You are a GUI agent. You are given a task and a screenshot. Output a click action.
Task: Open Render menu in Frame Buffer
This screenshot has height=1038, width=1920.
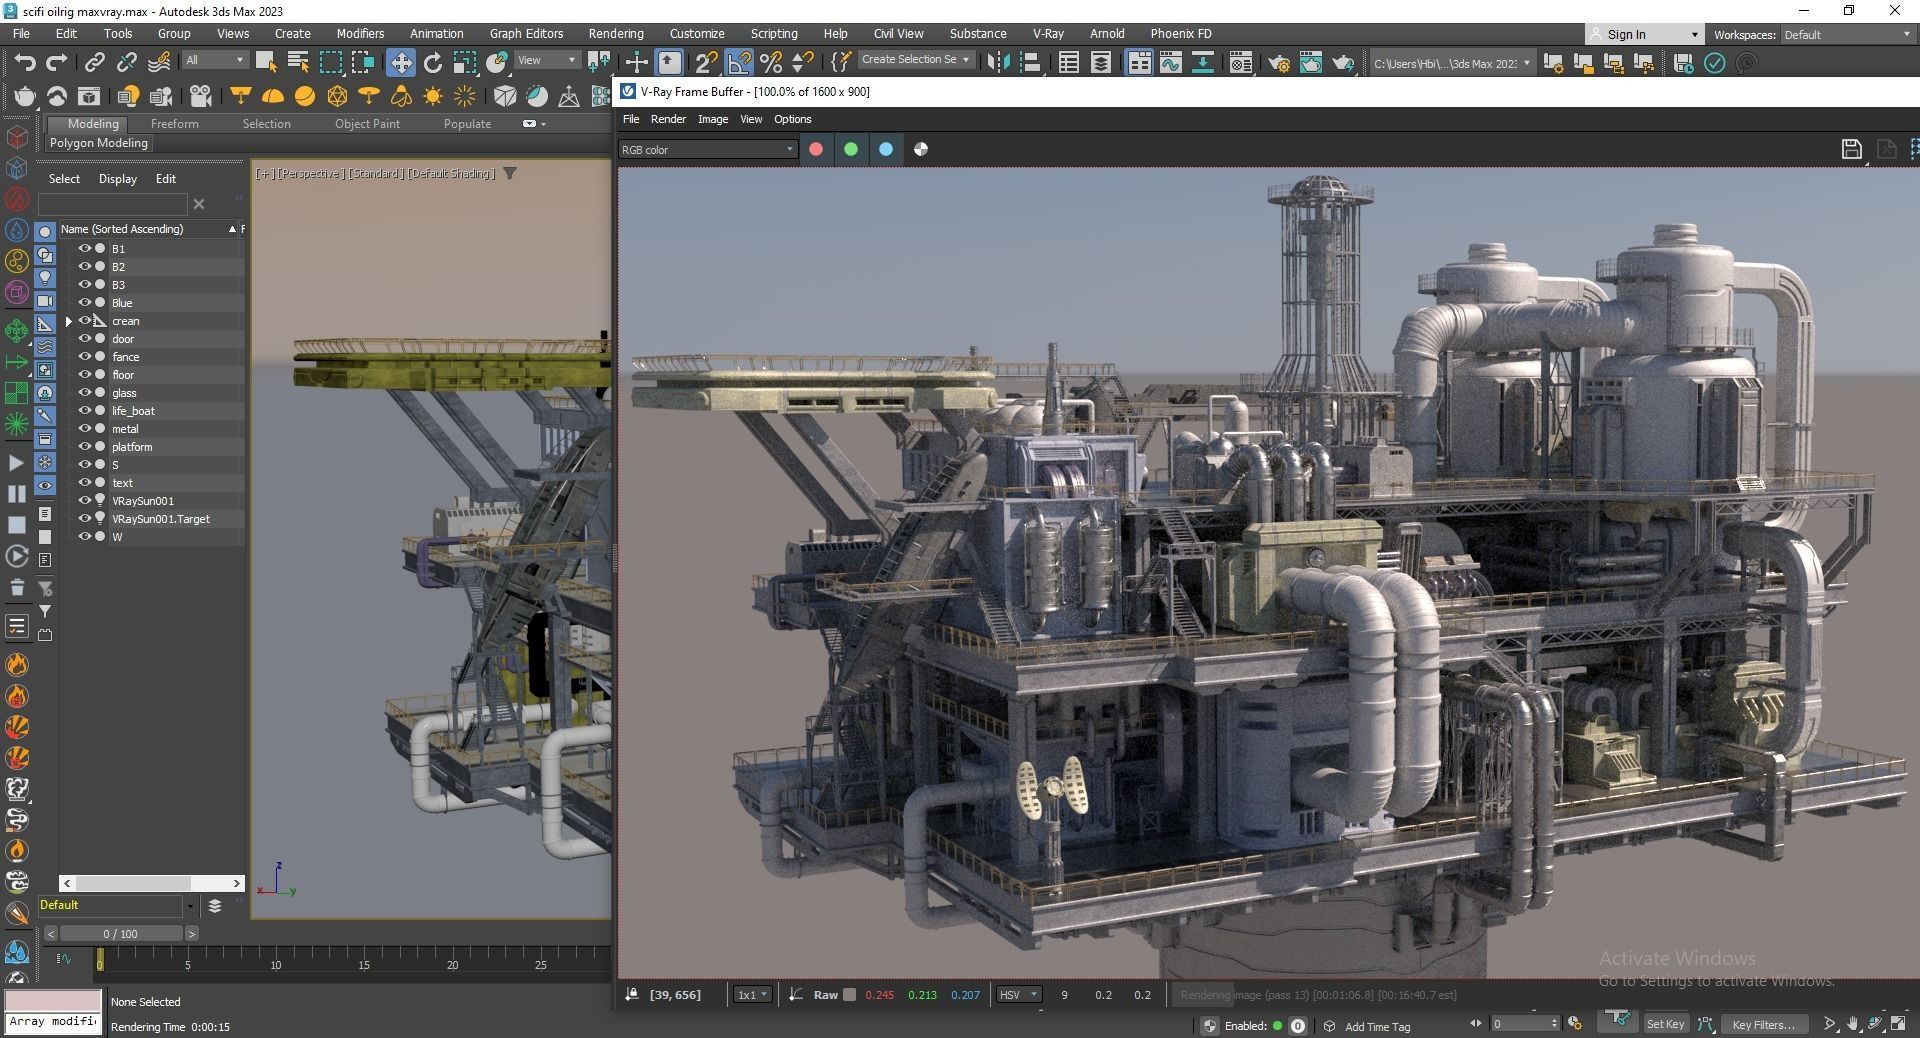tap(668, 119)
